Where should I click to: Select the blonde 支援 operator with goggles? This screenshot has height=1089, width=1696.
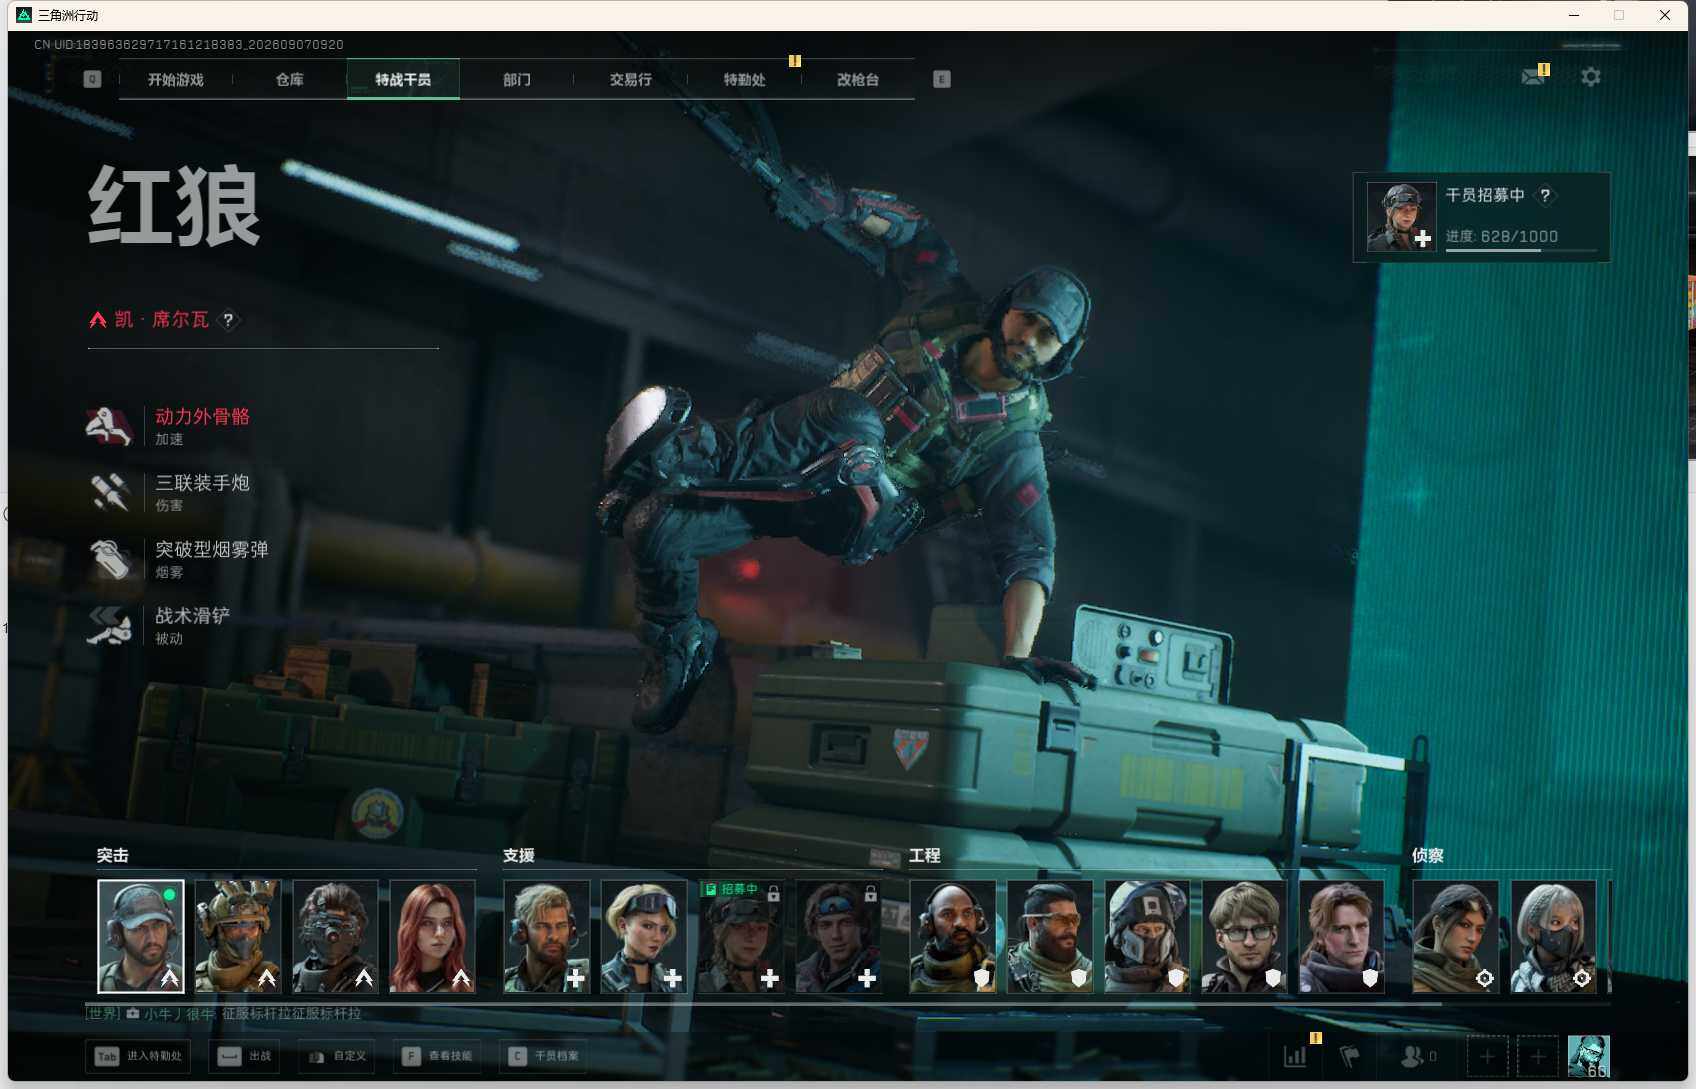(644, 936)
